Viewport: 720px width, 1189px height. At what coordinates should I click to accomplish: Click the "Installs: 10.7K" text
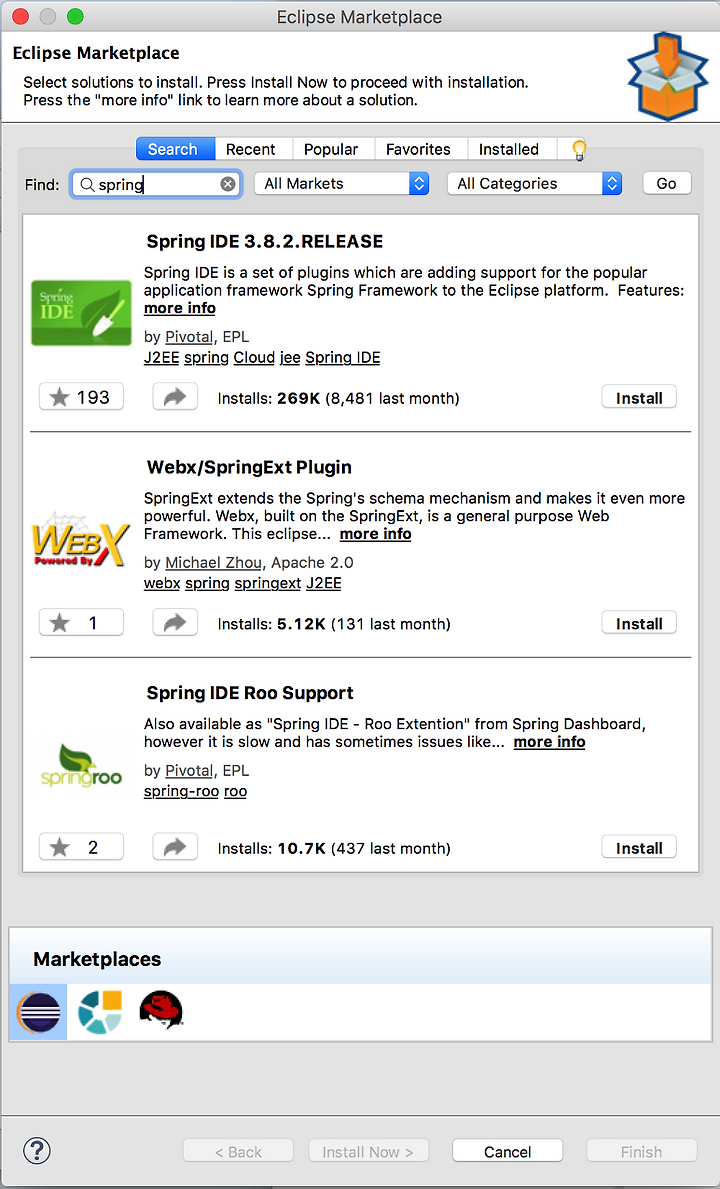click(271, 848)
